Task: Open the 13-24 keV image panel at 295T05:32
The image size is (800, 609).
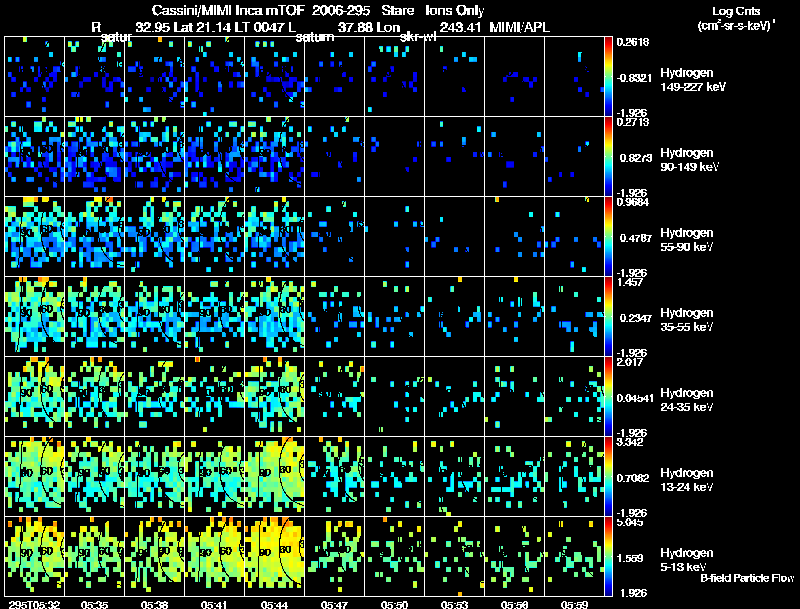Action: click(35, 477)
